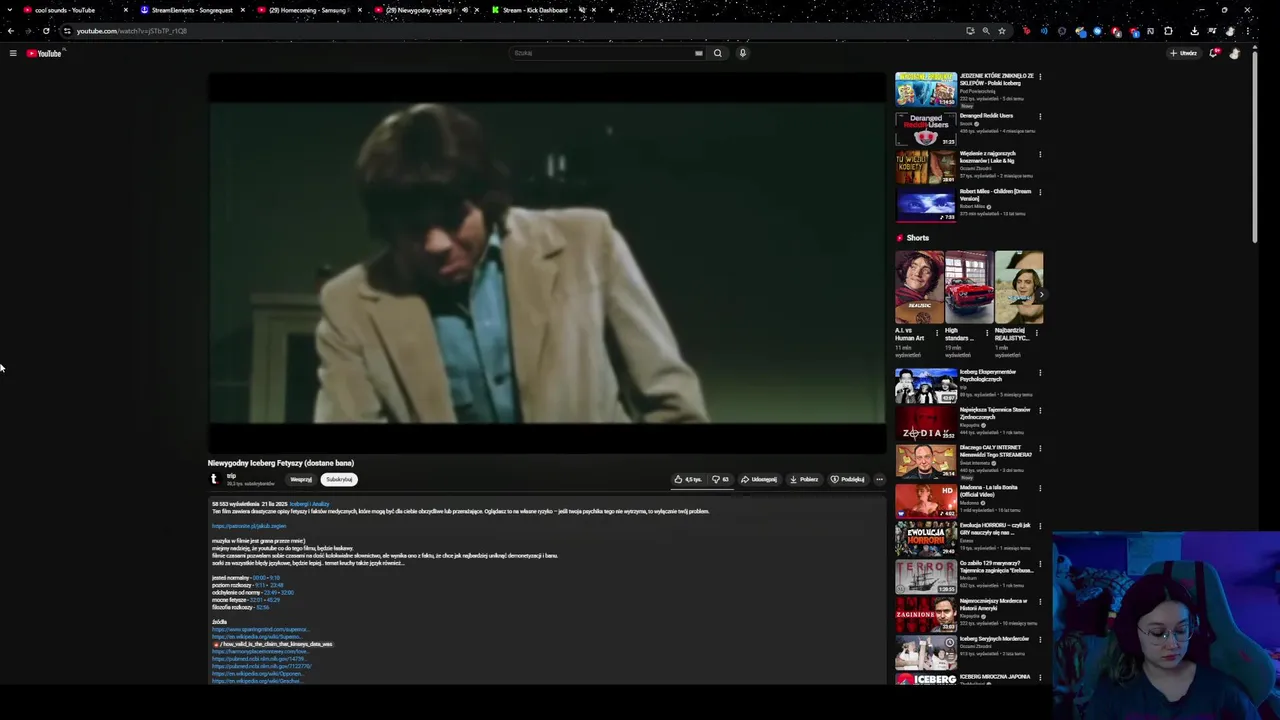Image resolution: width=1280 pixels, height=720 pixels.
Task: Like the video with thumbs up
Action: tap(687, 479)
